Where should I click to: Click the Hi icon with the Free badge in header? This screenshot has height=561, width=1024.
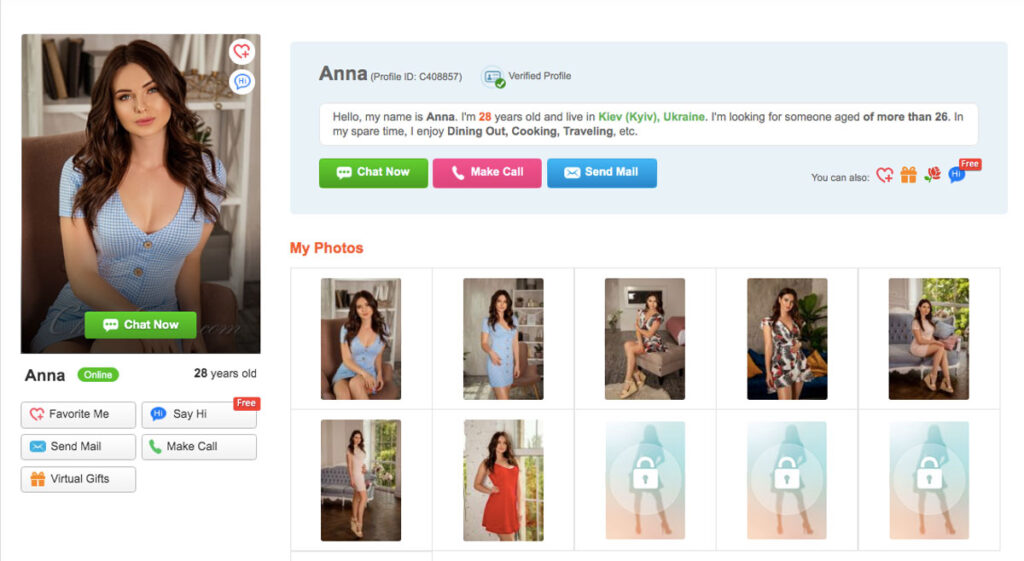[x=957, y=175]
